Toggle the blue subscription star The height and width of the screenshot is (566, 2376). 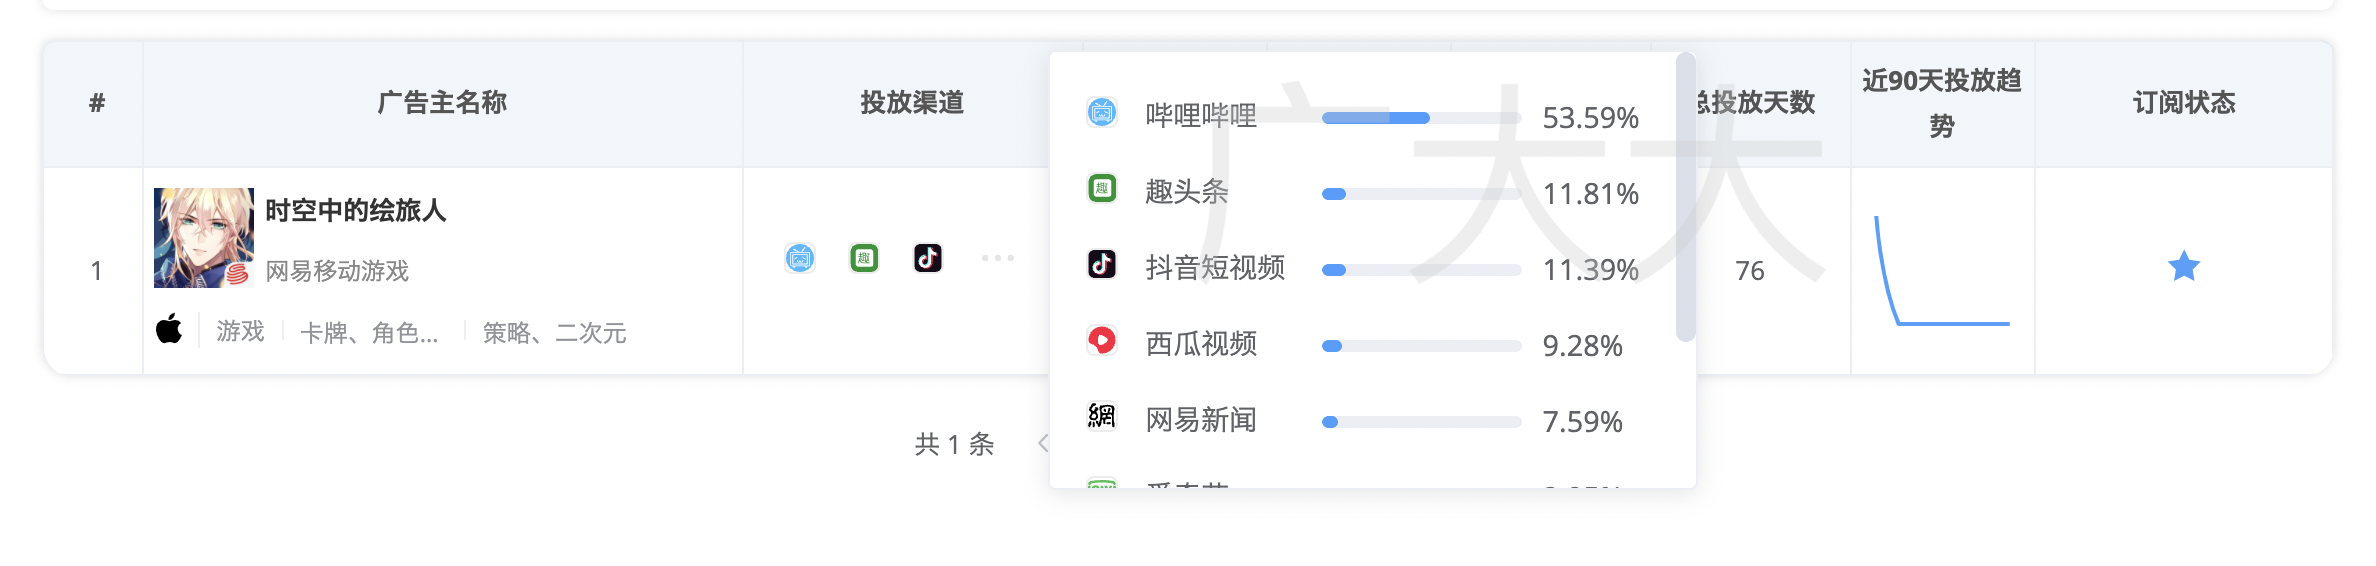(2184, 266)
